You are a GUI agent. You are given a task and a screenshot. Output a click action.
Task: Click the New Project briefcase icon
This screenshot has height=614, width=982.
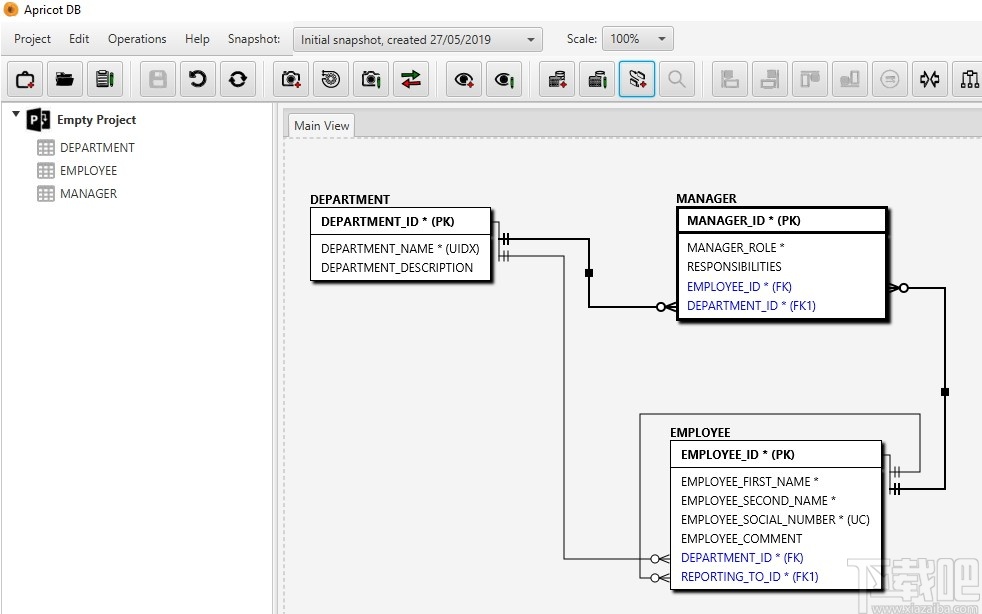[x=25, y=79]
